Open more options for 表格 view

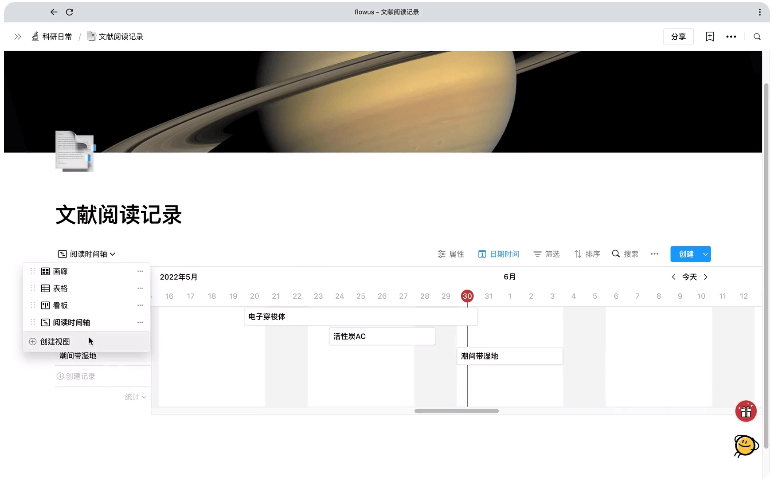pyautogui.click(x=140, y=288)
